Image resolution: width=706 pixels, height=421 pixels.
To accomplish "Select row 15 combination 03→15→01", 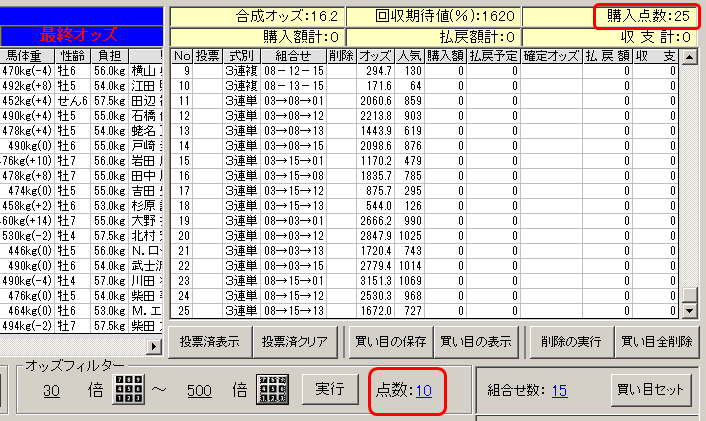I will coord(294,161).
